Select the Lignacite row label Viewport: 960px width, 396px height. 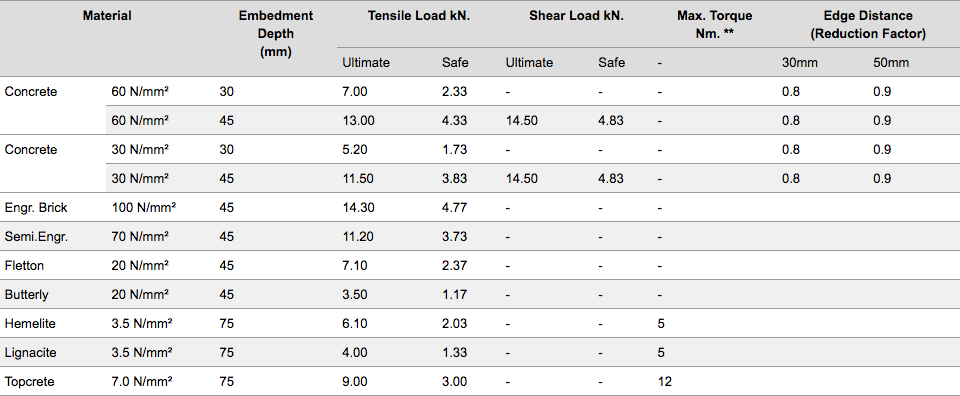[28, 353]
